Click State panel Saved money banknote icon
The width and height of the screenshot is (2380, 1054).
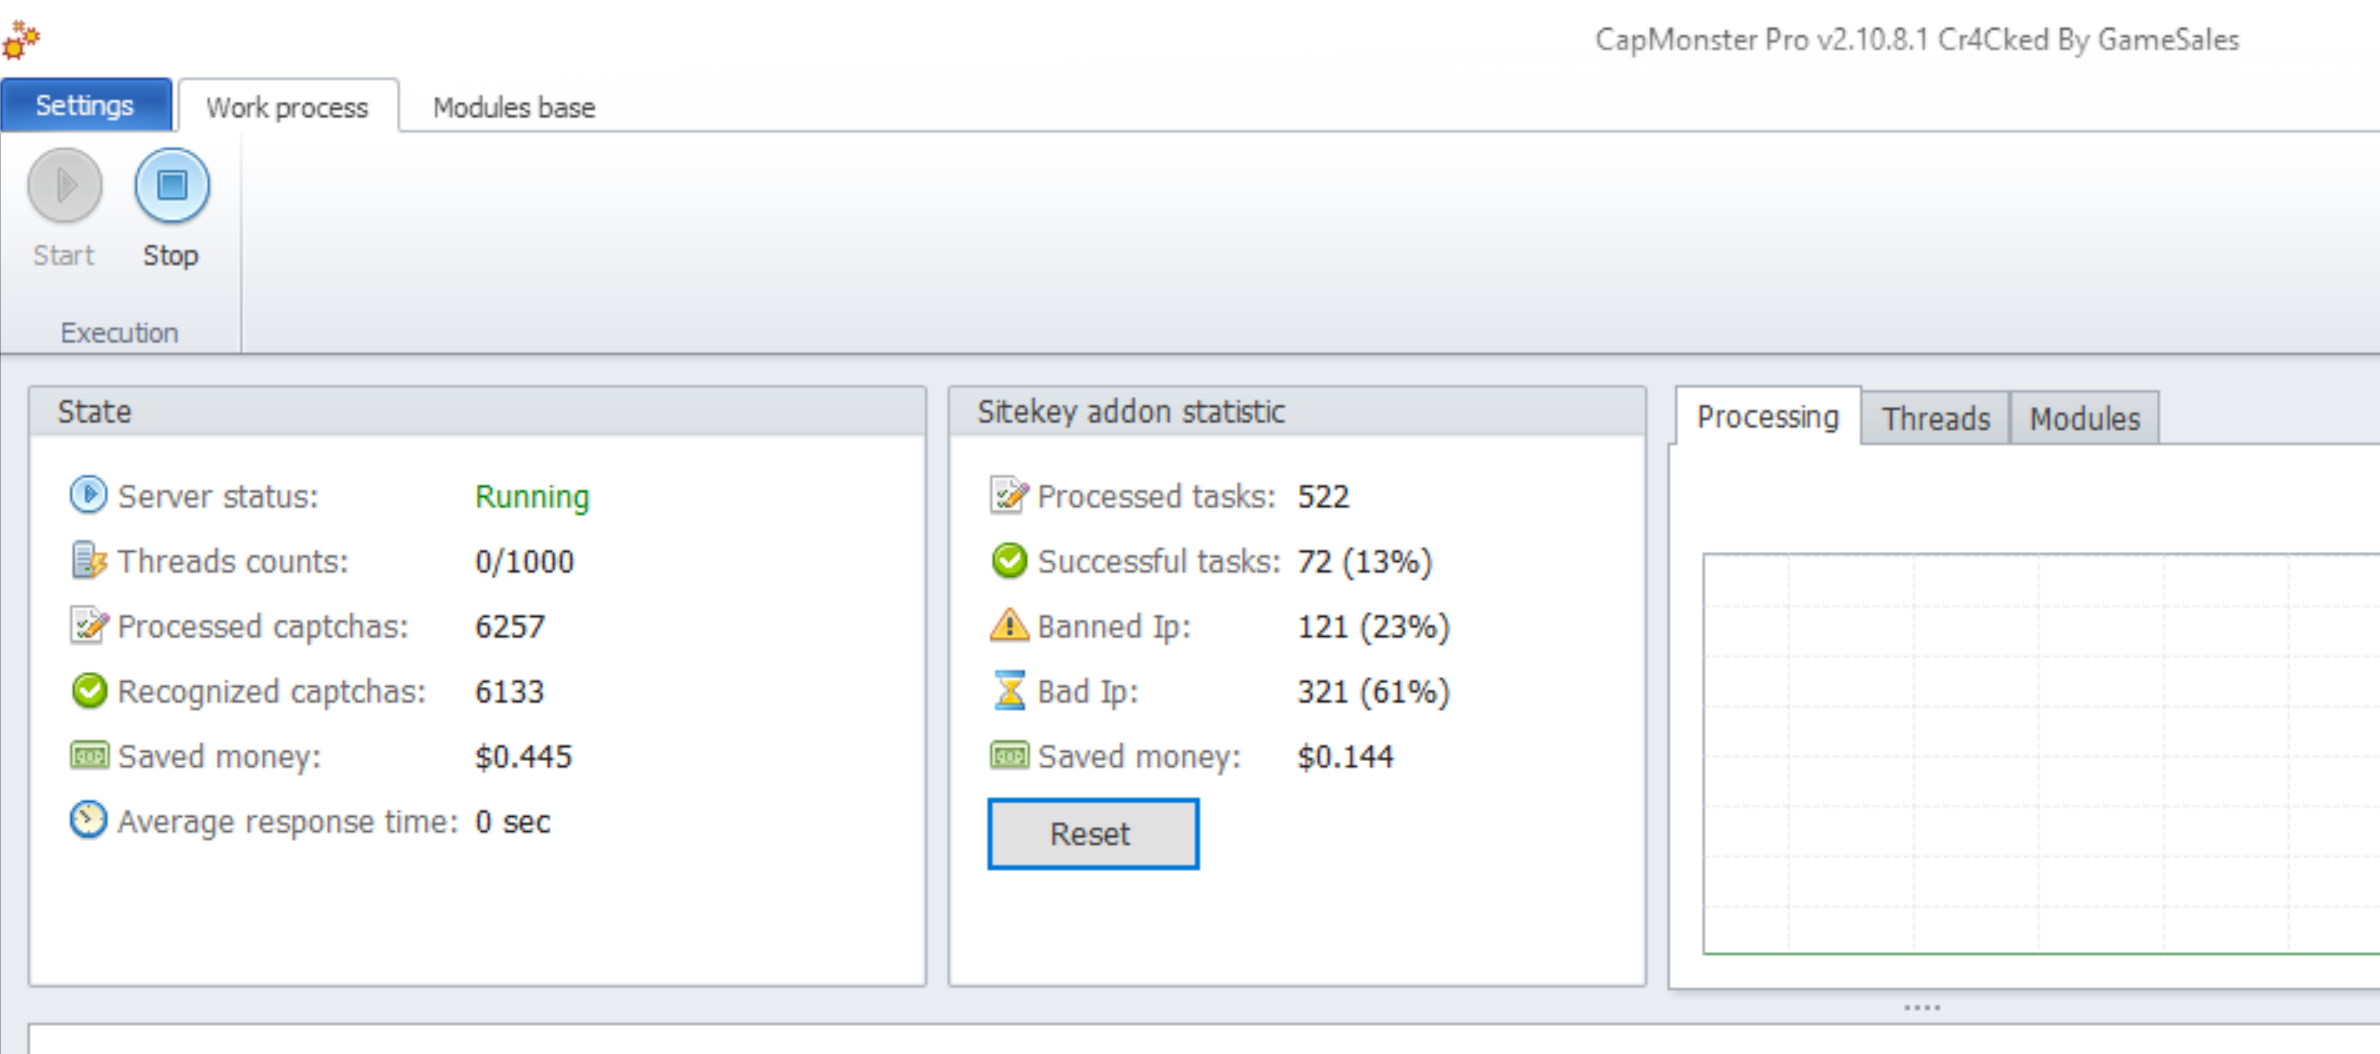click(89, 755)
